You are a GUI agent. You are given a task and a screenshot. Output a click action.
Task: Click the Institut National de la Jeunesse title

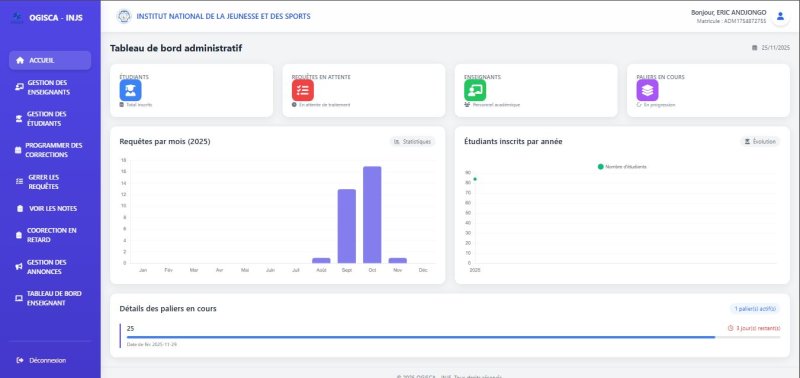[223, 16]
